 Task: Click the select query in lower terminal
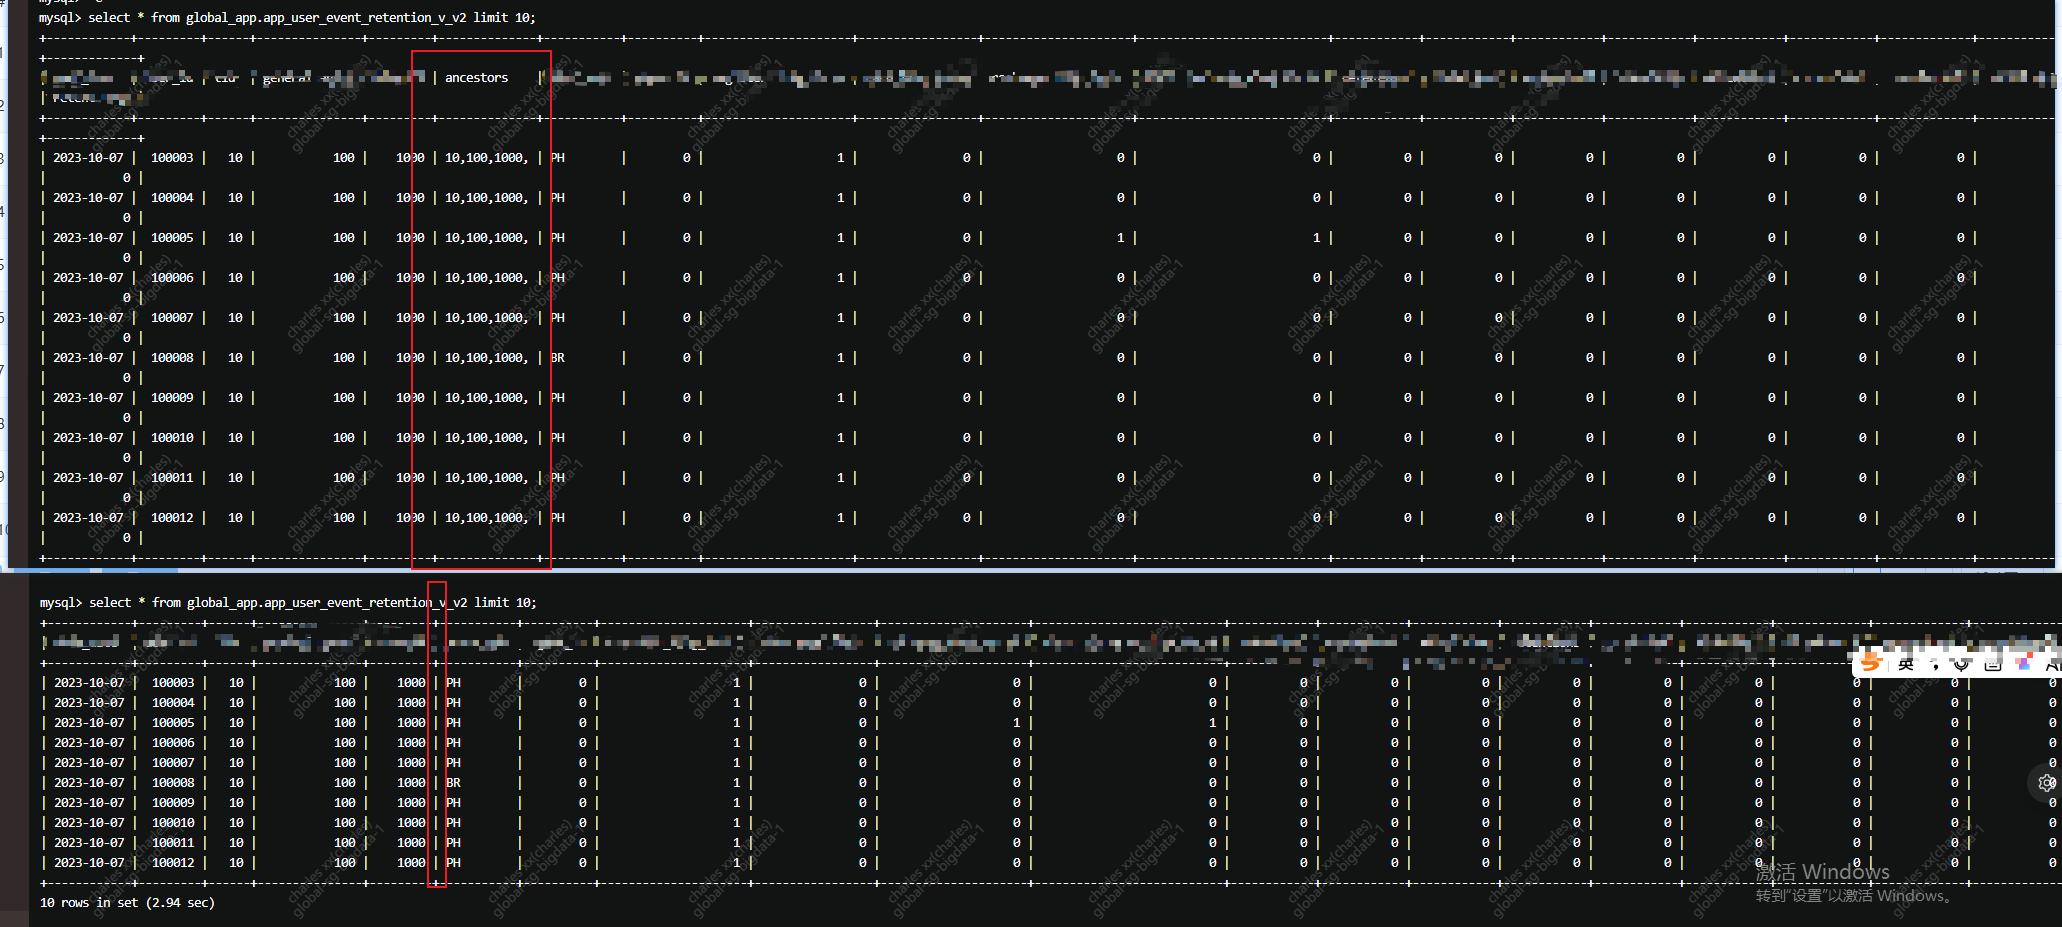(312, 602)
